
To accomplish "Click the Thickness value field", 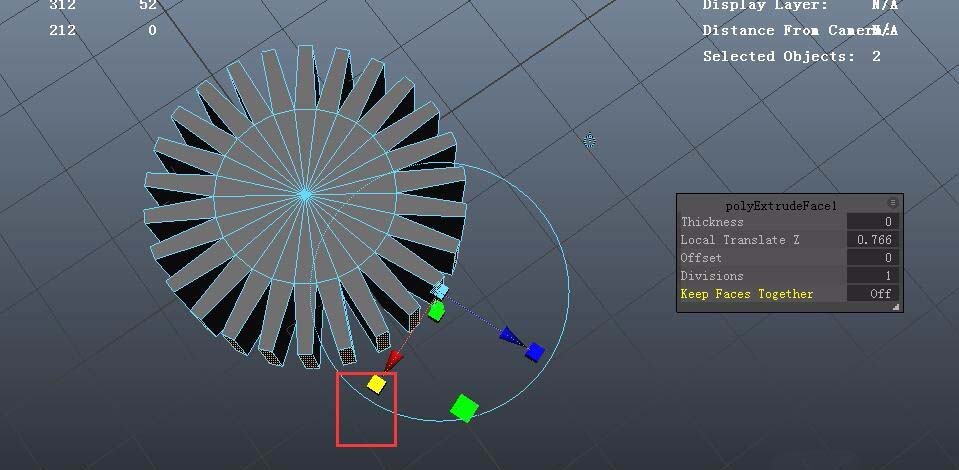I will click(x=873, y=222).
